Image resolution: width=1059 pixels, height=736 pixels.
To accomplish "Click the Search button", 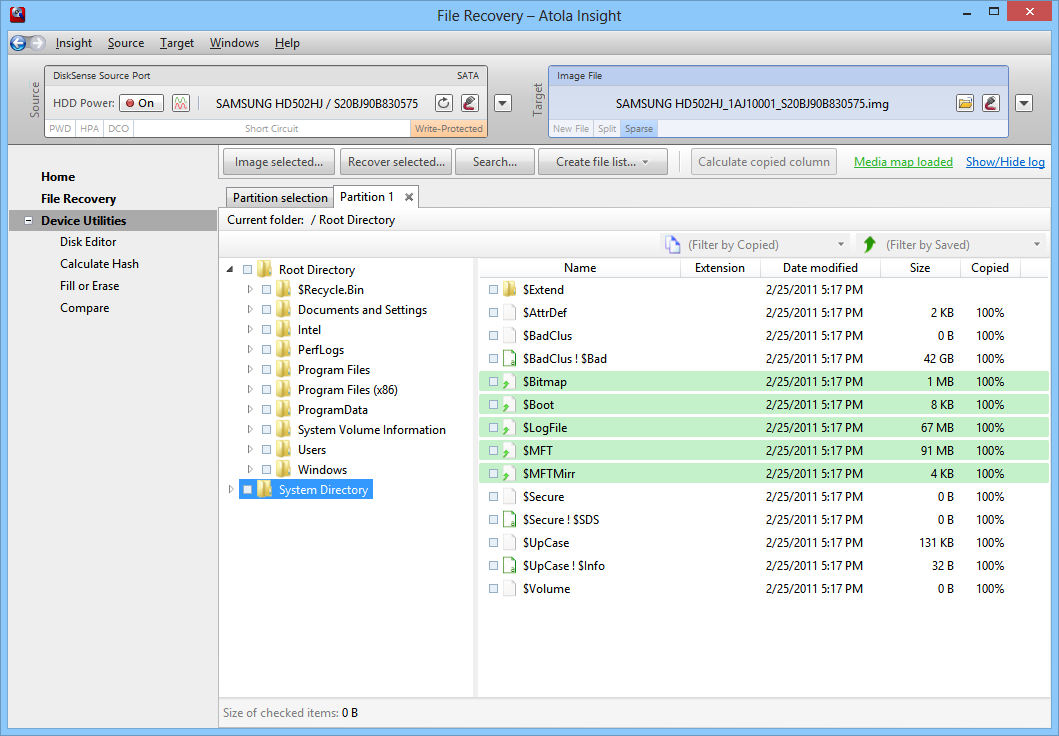I will [x=494, y=162].
